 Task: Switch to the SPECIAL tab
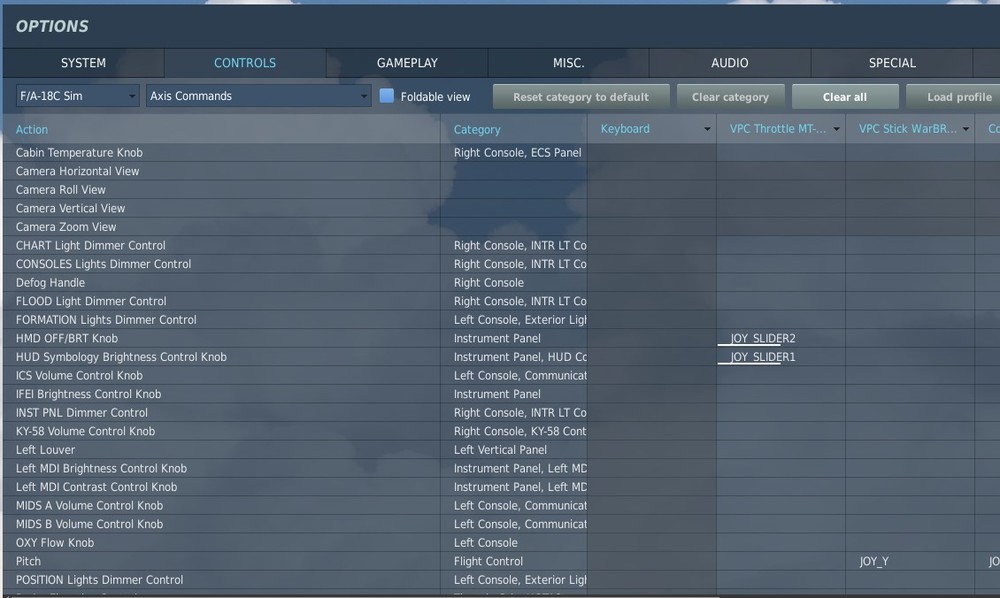pos(892,63)
